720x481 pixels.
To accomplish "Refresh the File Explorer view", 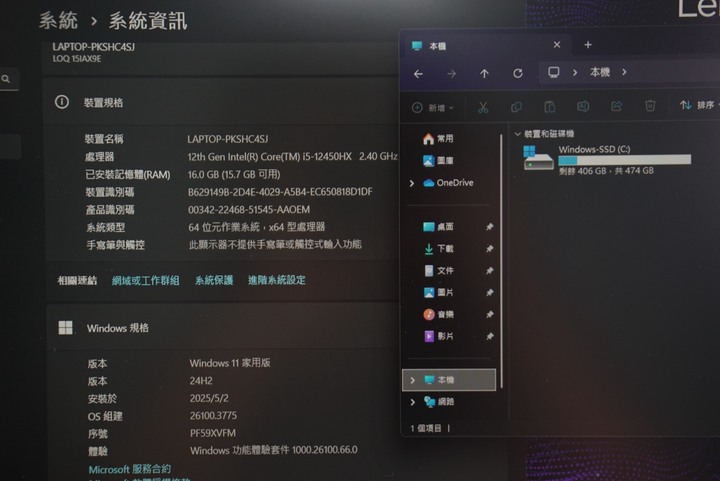I will [x=518, y=73].
